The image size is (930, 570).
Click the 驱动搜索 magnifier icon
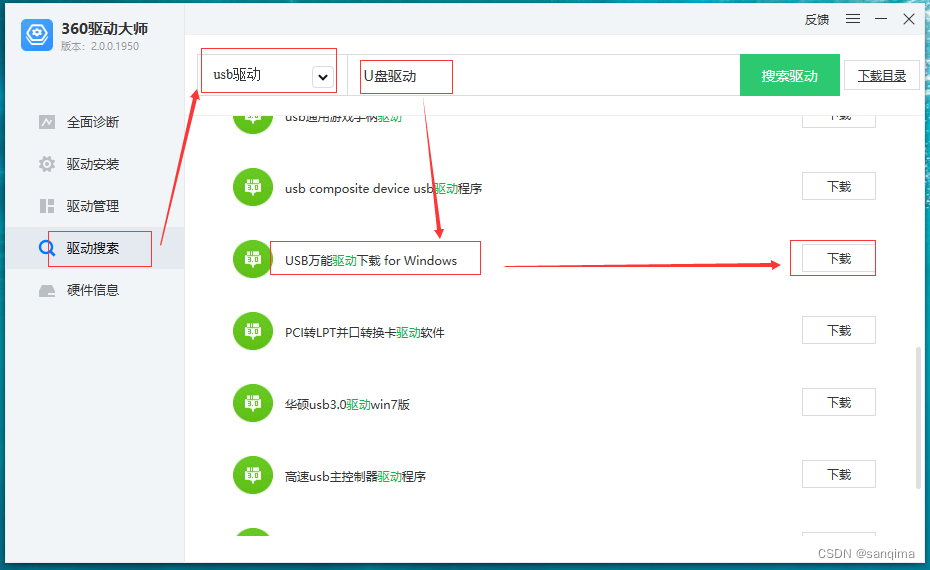click(x=47, y=248)
